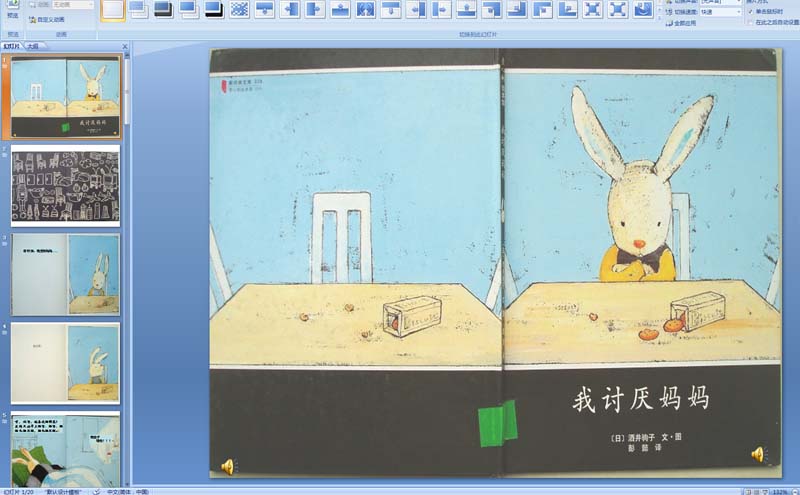
Task: Apply the Wedge transition icon
Action: coord(365,9)
